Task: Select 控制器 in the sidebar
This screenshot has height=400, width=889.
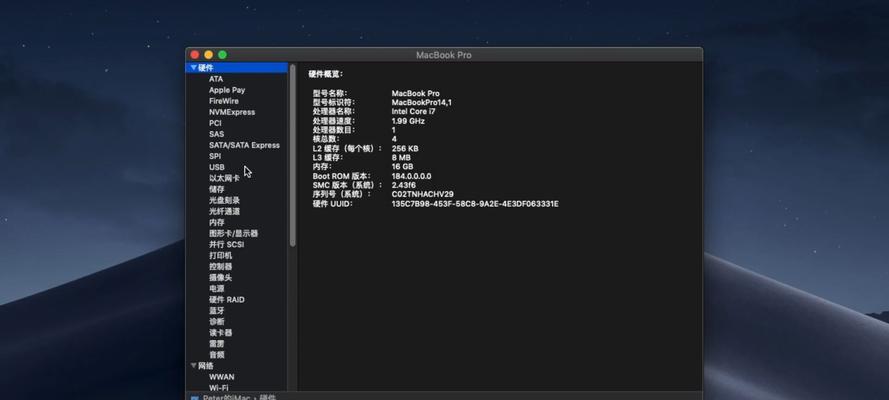Action: (221, 267)
